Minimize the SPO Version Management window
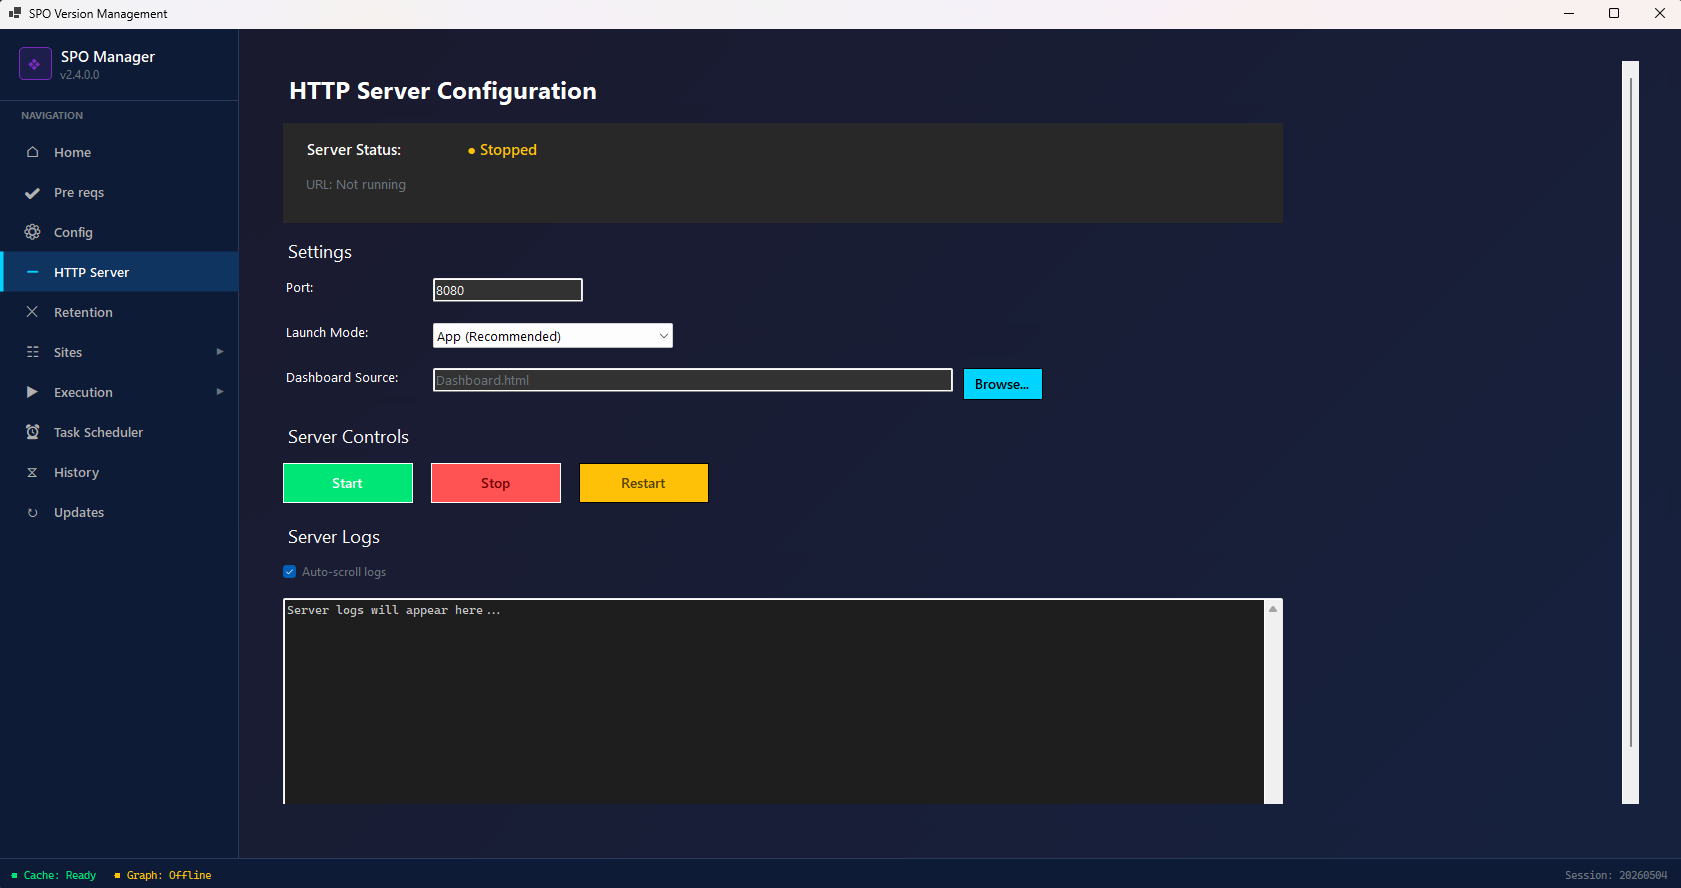This screenshot has height=888, width=1681. (x=1569, y=13)
